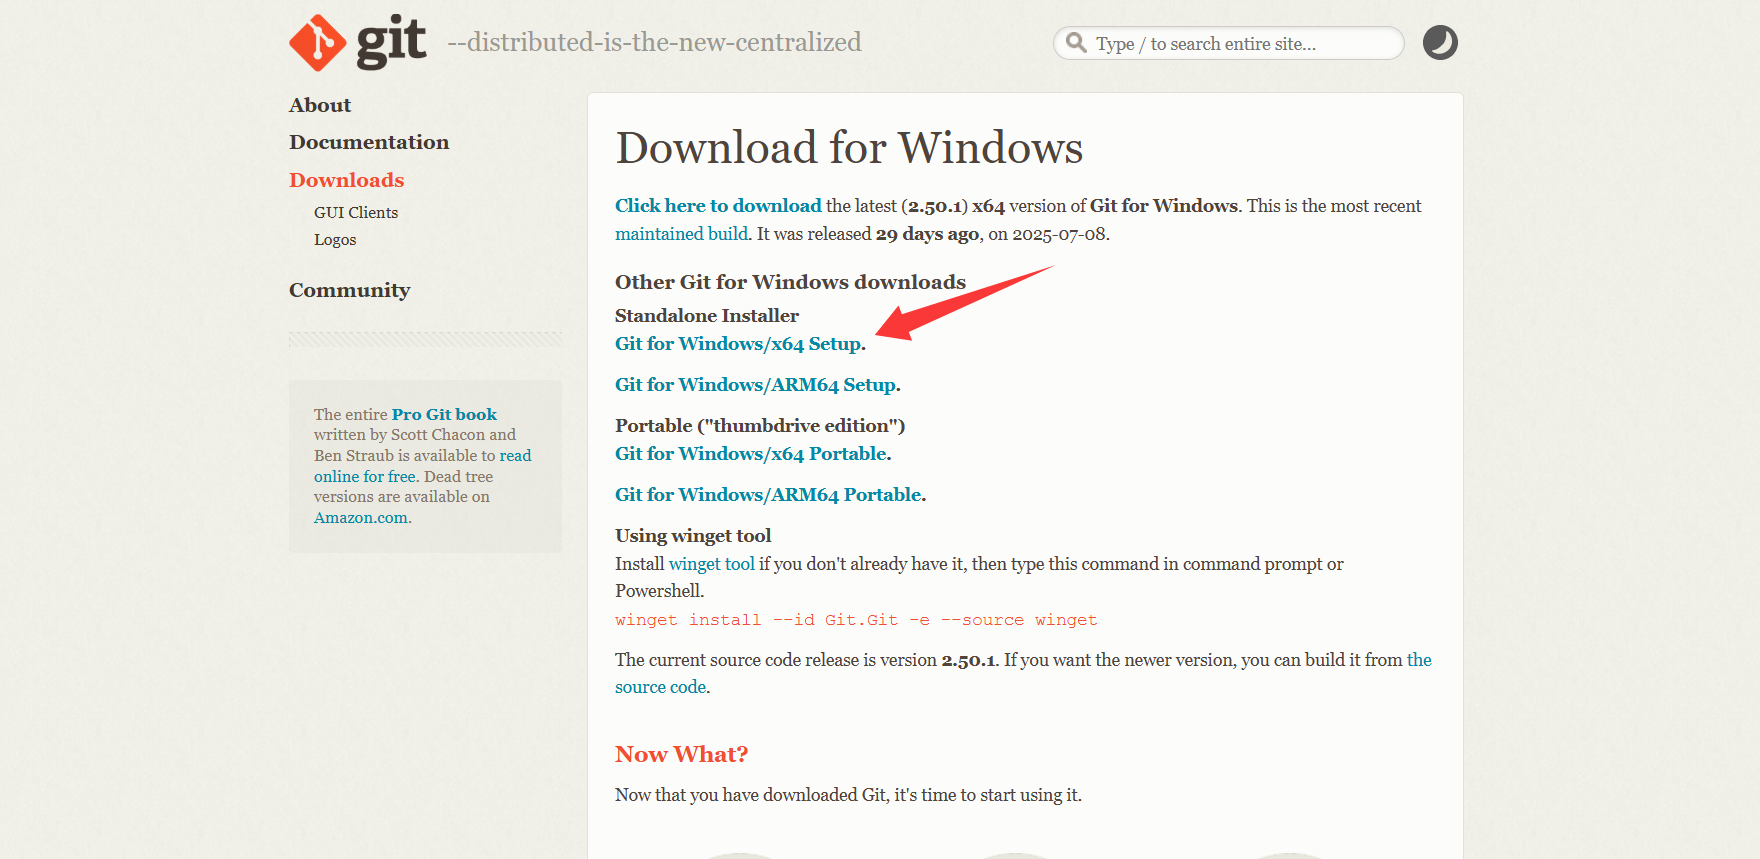Open the Logos sub-page

pyautogui.click(x=335, y=239)
